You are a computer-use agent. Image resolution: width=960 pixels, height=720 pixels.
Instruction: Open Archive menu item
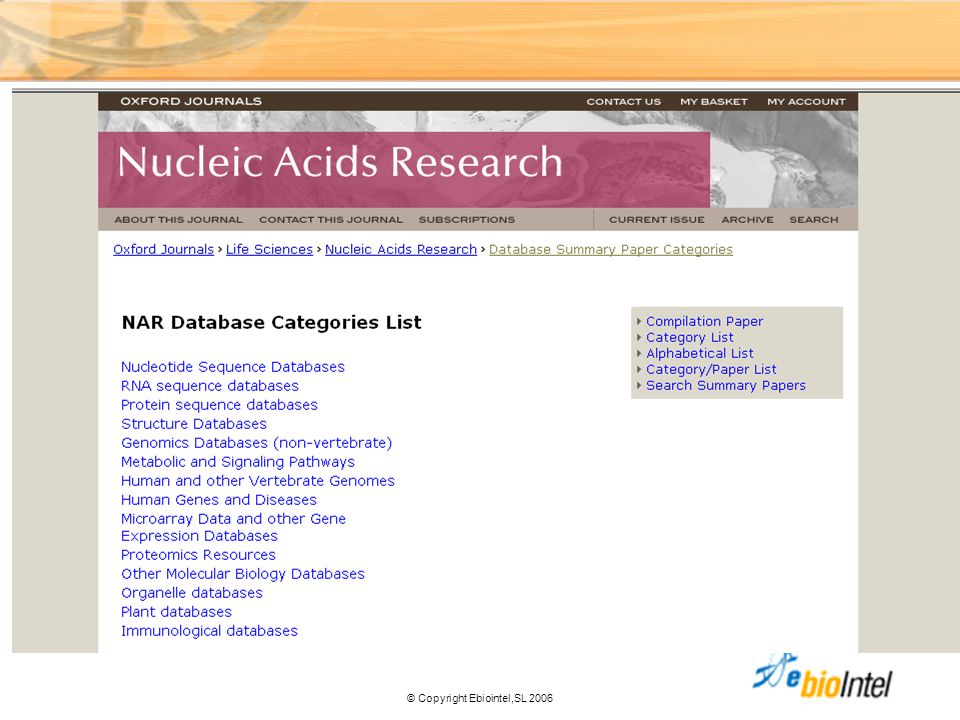pos(747,219)
